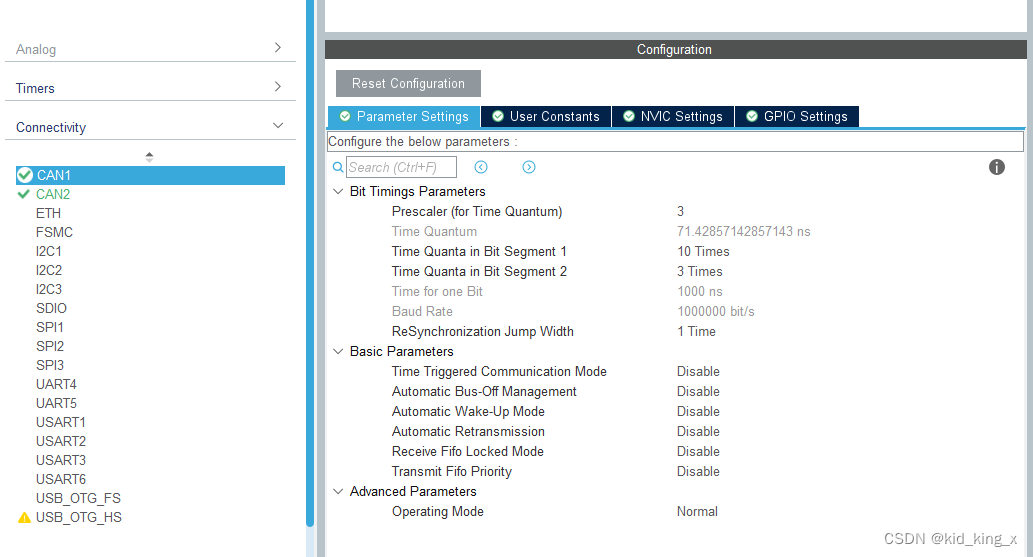Image resolution: width=1033 pixels, height=557 pixels.
Task: Click the left panel vertical blue scrollbar
Action: tap(310, 264)
